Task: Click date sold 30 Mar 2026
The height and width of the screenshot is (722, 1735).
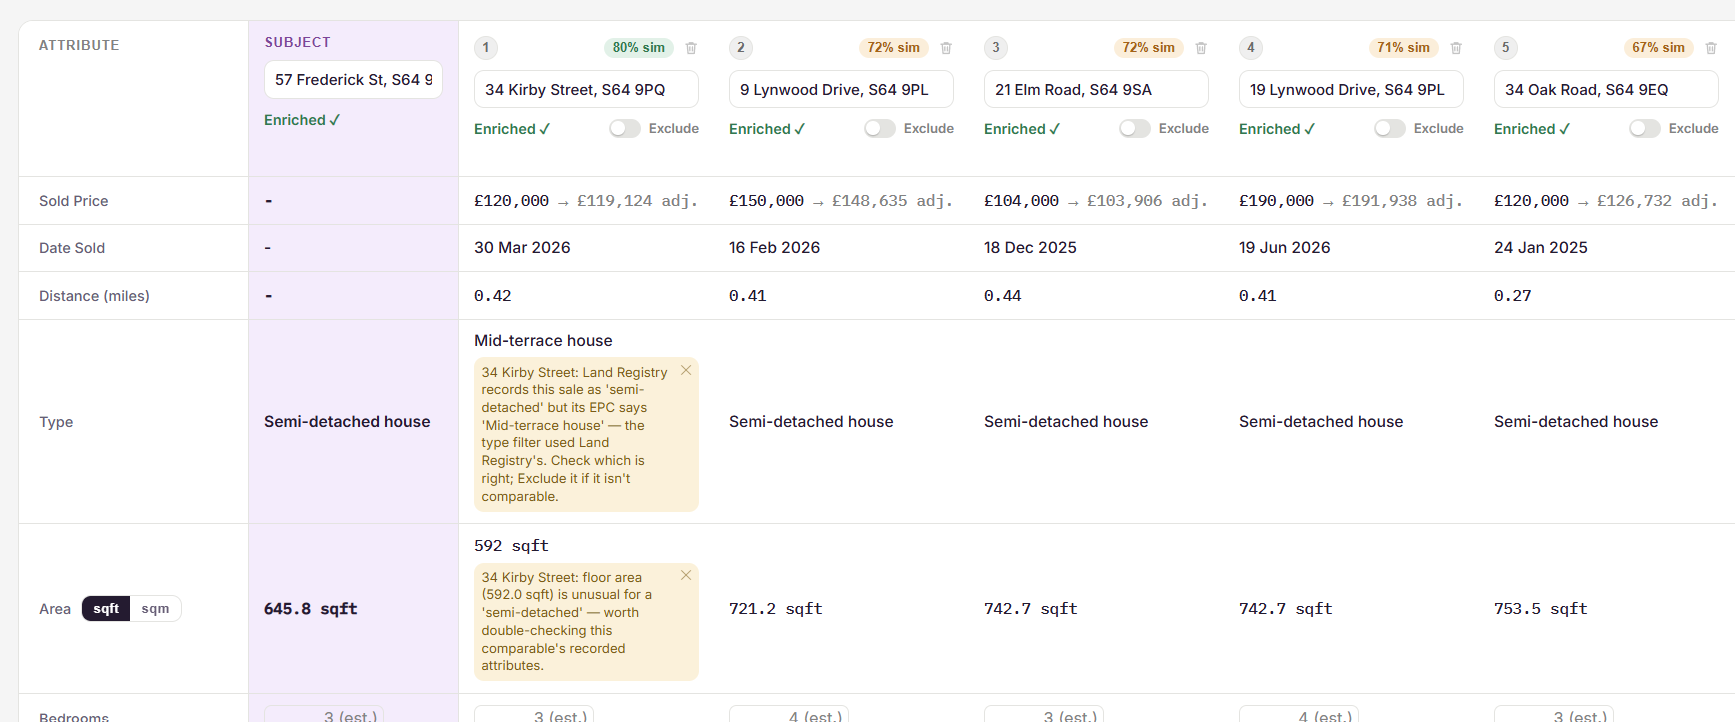Action: click(522, 248)
